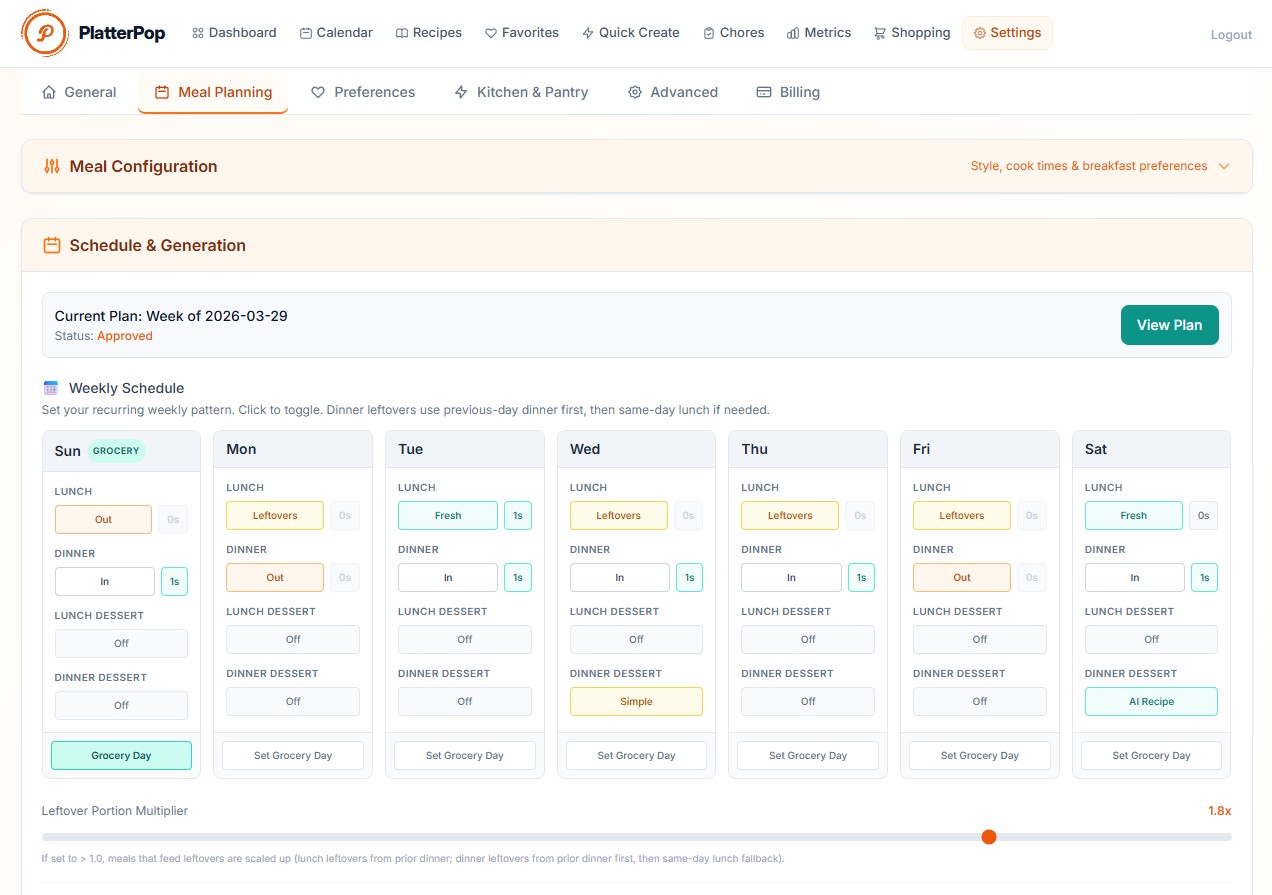Open the Billing tab
The height and width of the screenshot is (895, 1272).
click(x=788, y=92)
